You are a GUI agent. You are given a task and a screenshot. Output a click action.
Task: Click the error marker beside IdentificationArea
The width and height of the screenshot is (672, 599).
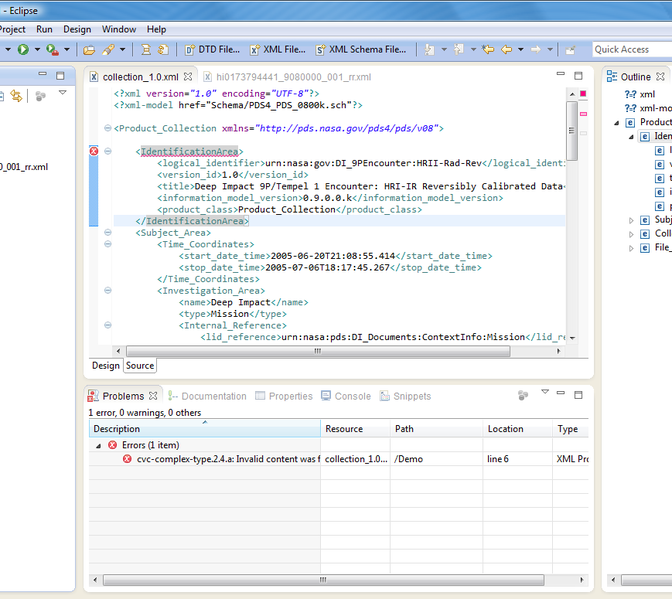point(94,151)
